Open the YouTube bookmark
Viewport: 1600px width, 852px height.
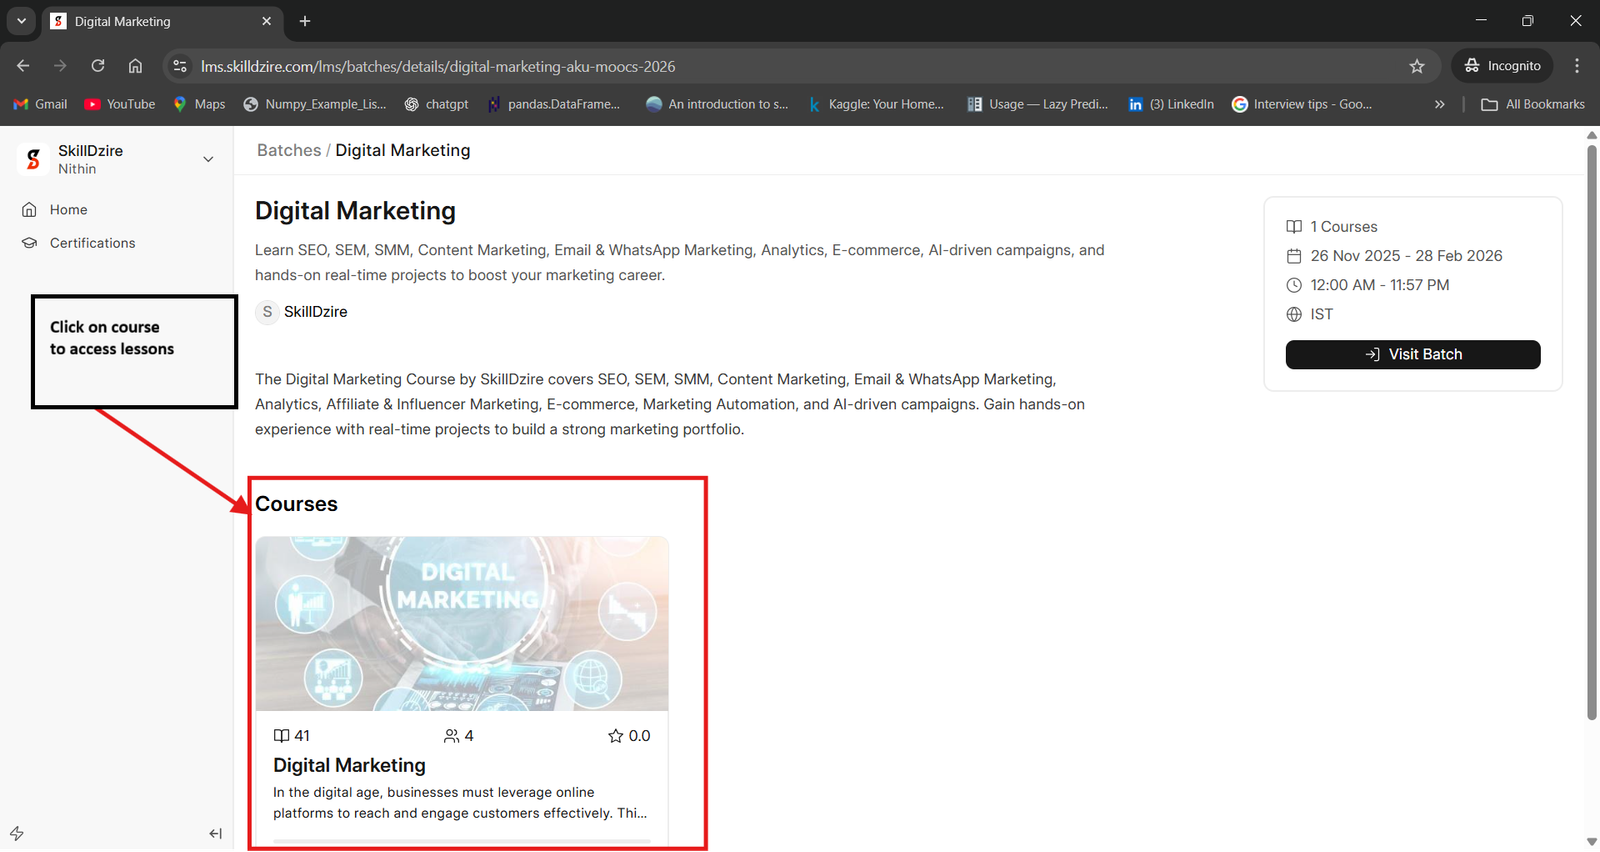click(120, 104)
